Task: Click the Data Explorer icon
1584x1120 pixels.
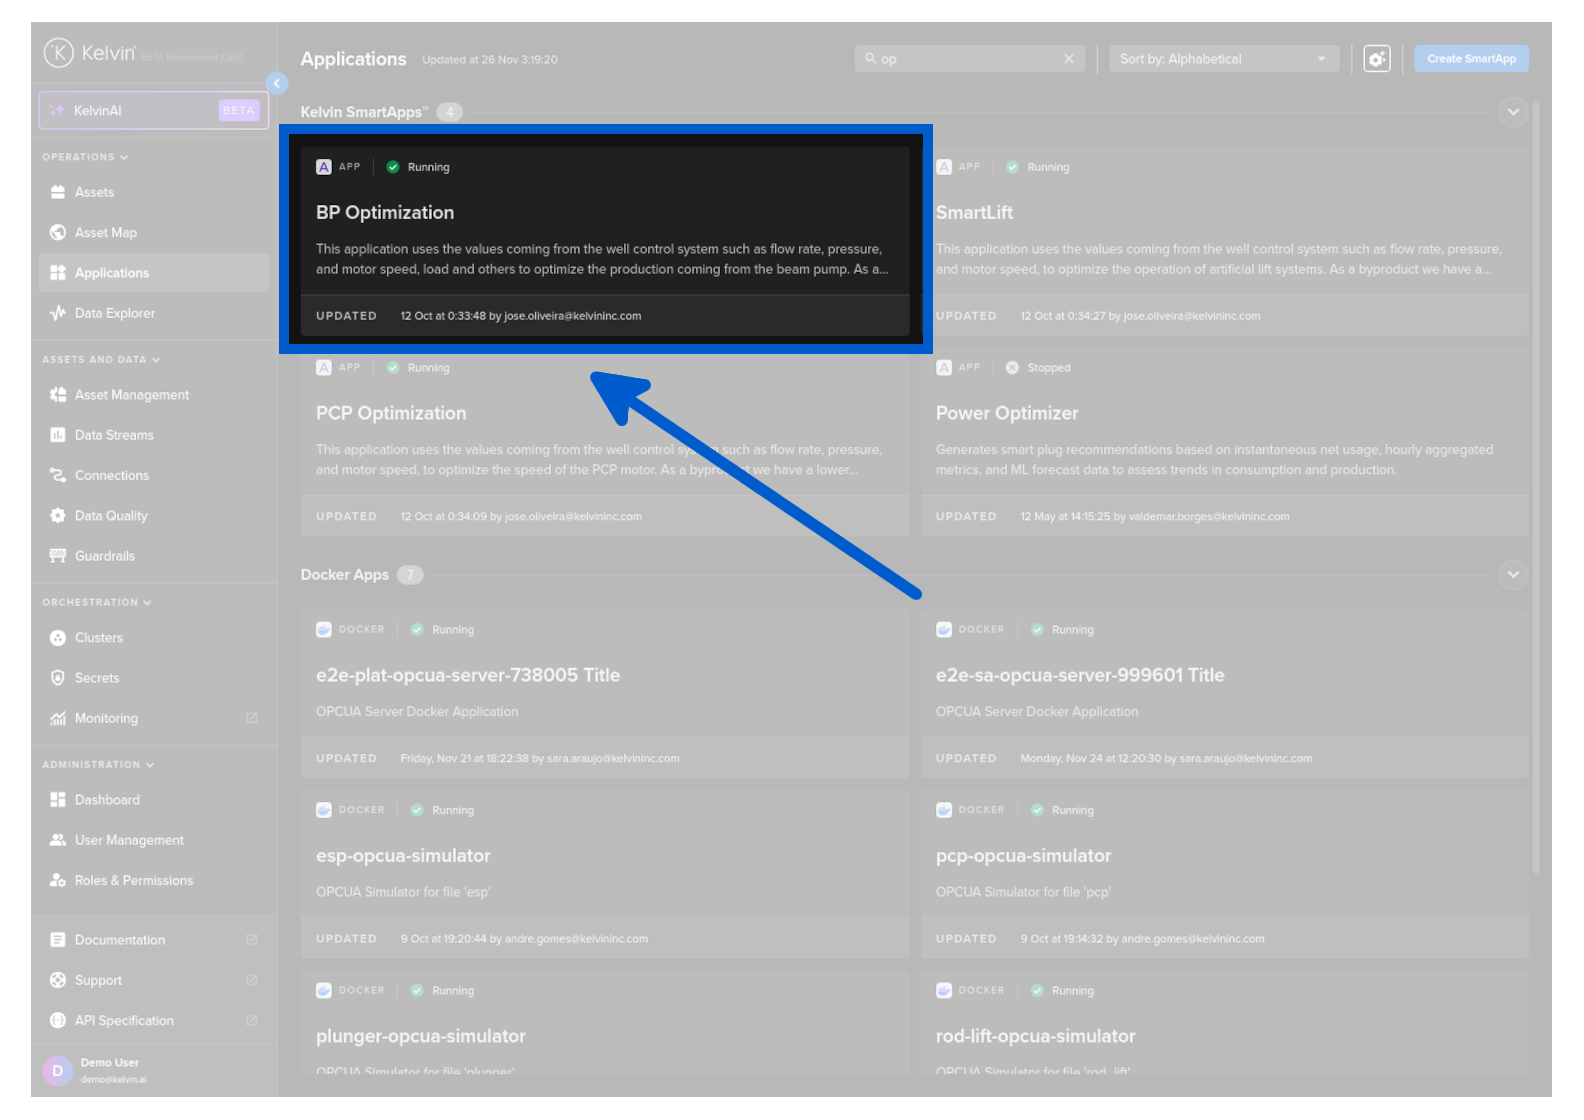Action: [x=58, y=313]
